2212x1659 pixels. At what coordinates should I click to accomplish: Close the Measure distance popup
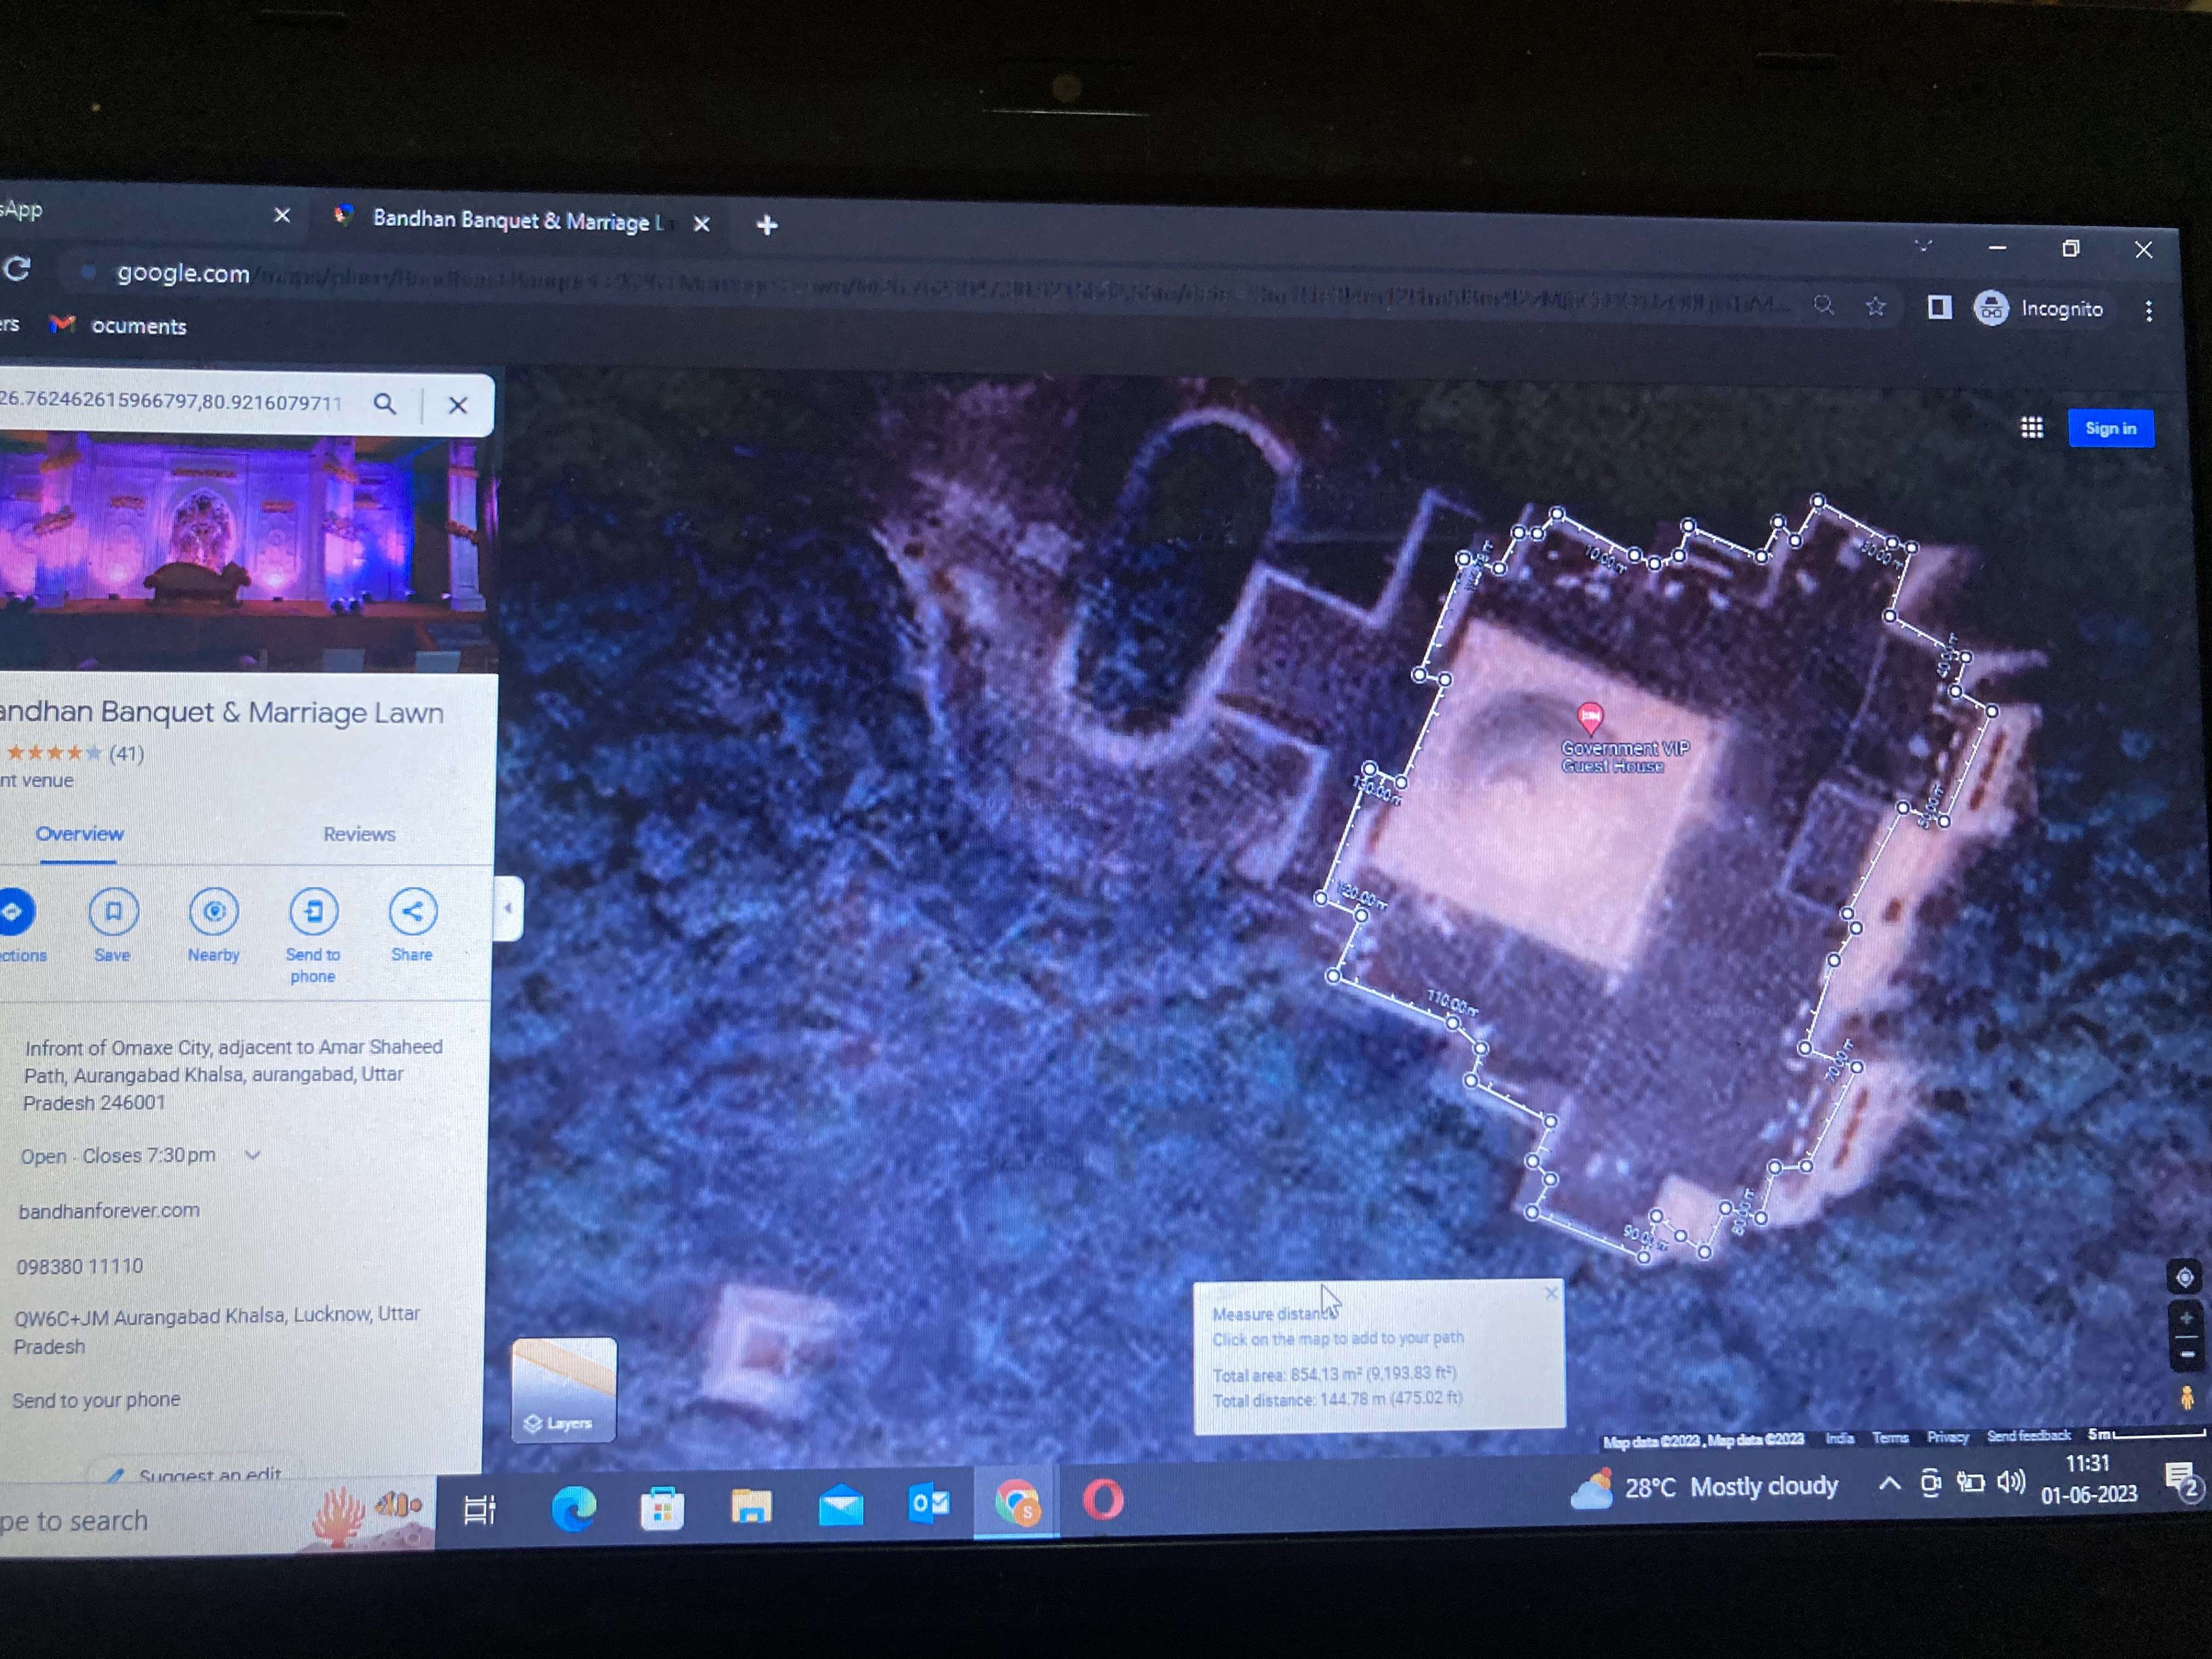[x=1550, y=1293]
